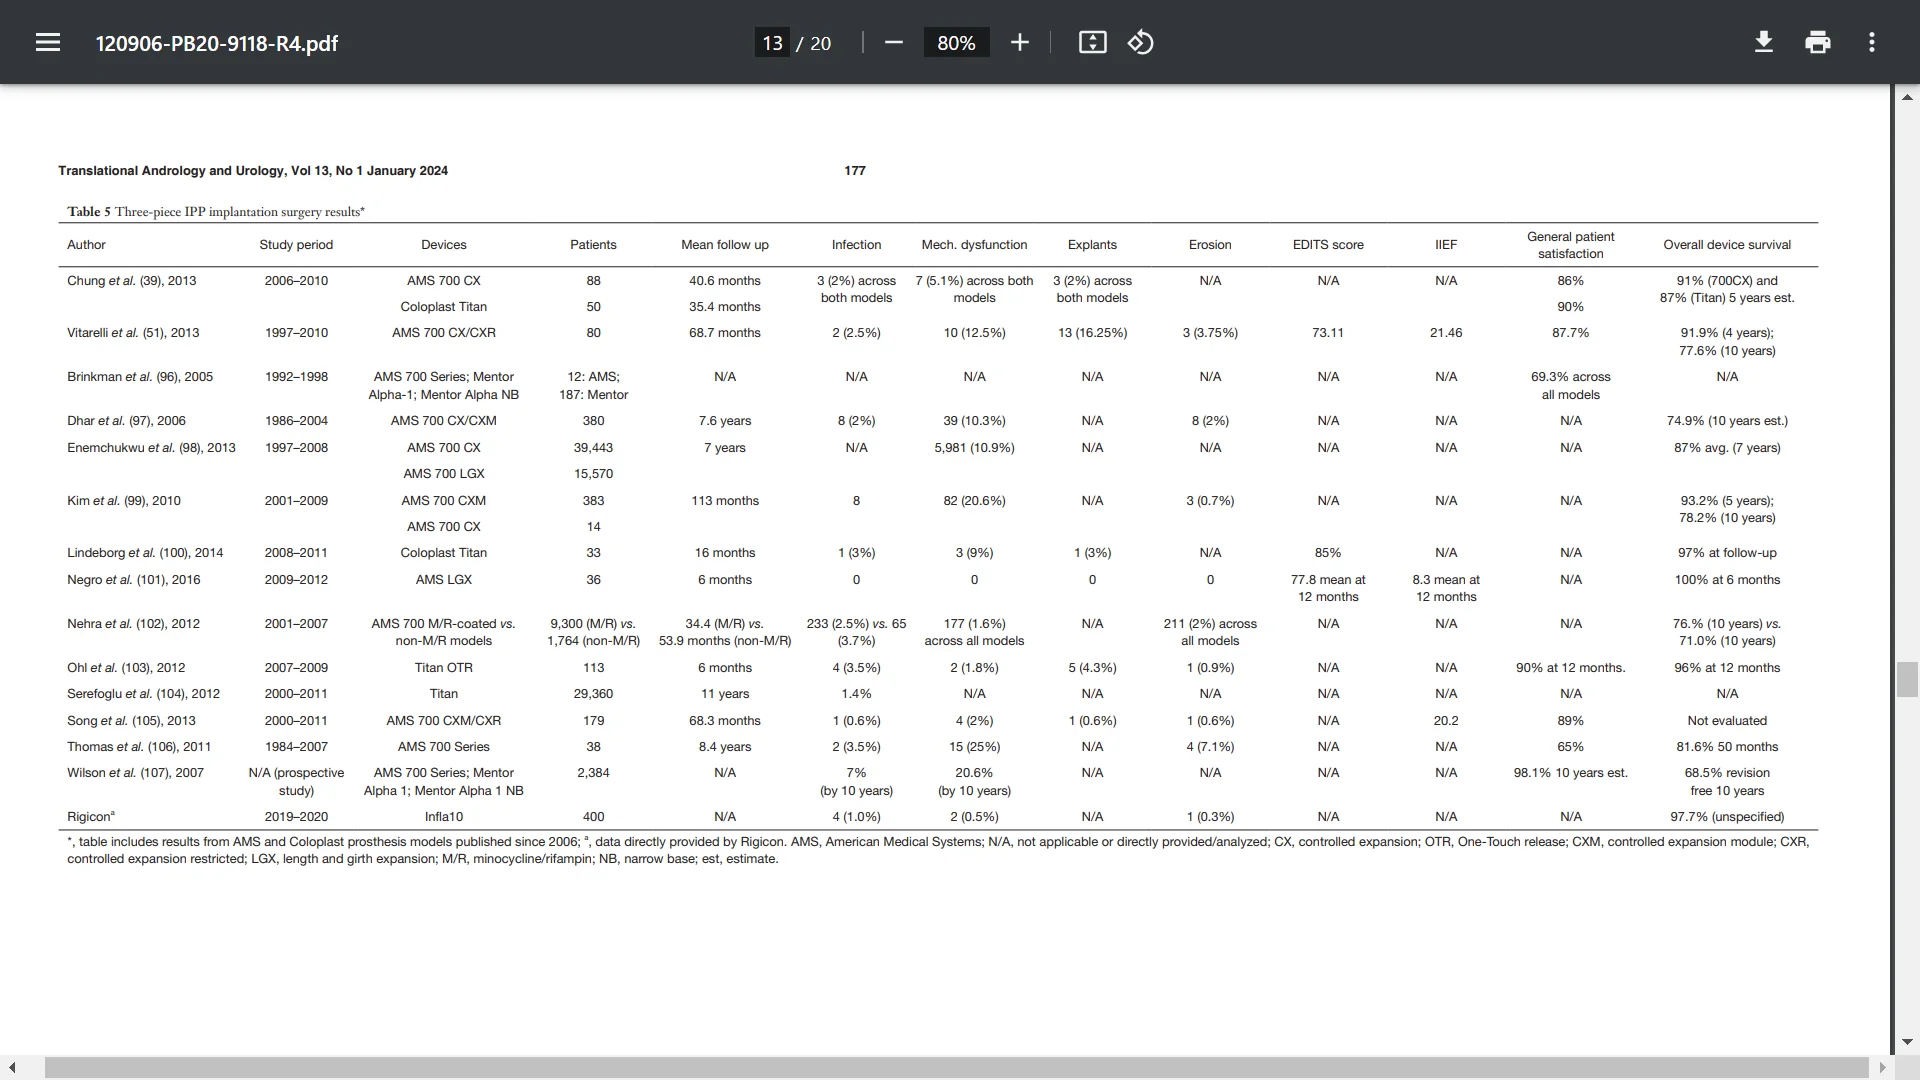Image resolution: width=1920 pixels, height=1080 pixels.
Task: Click the scroll left arrow
Action: pos(11,1068)
